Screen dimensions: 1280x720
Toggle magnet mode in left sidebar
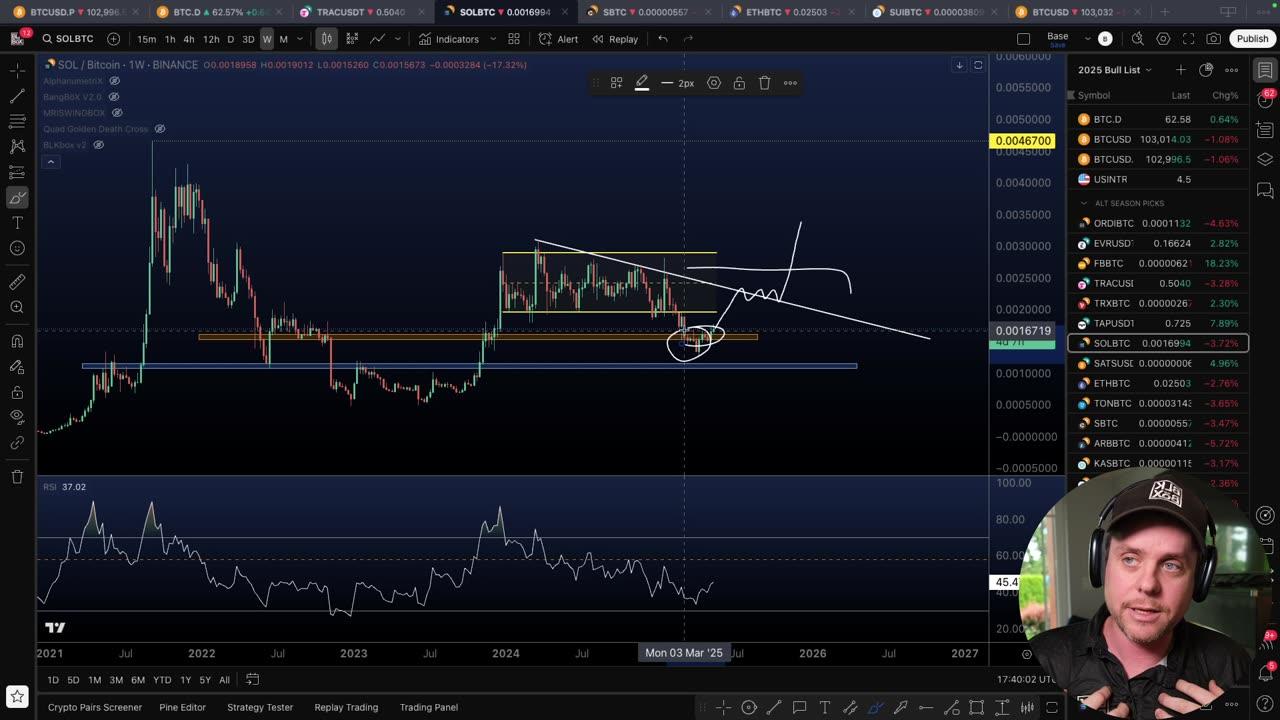tap(17, 341)
